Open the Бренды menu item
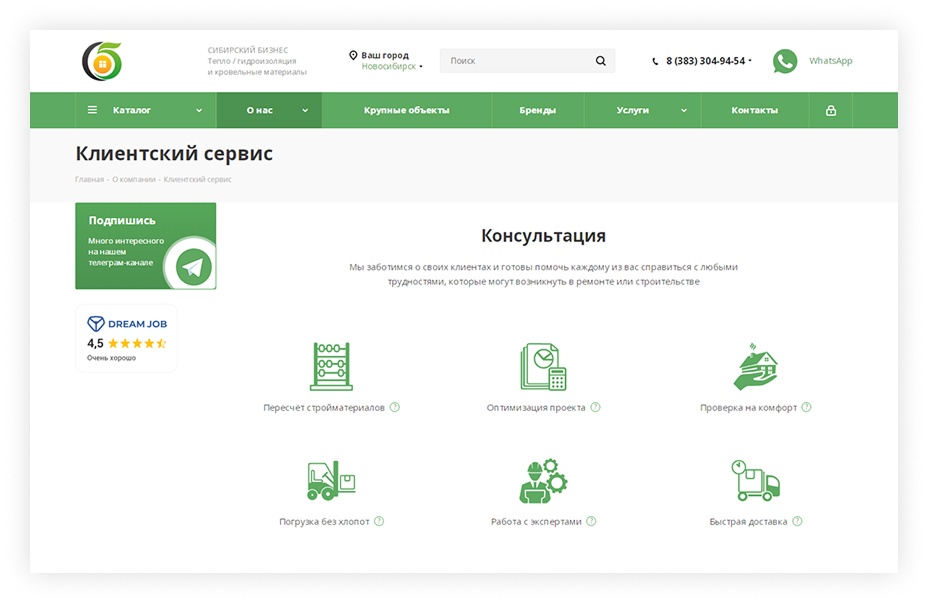This screenshot has height=603, width=928. (538, 110)
